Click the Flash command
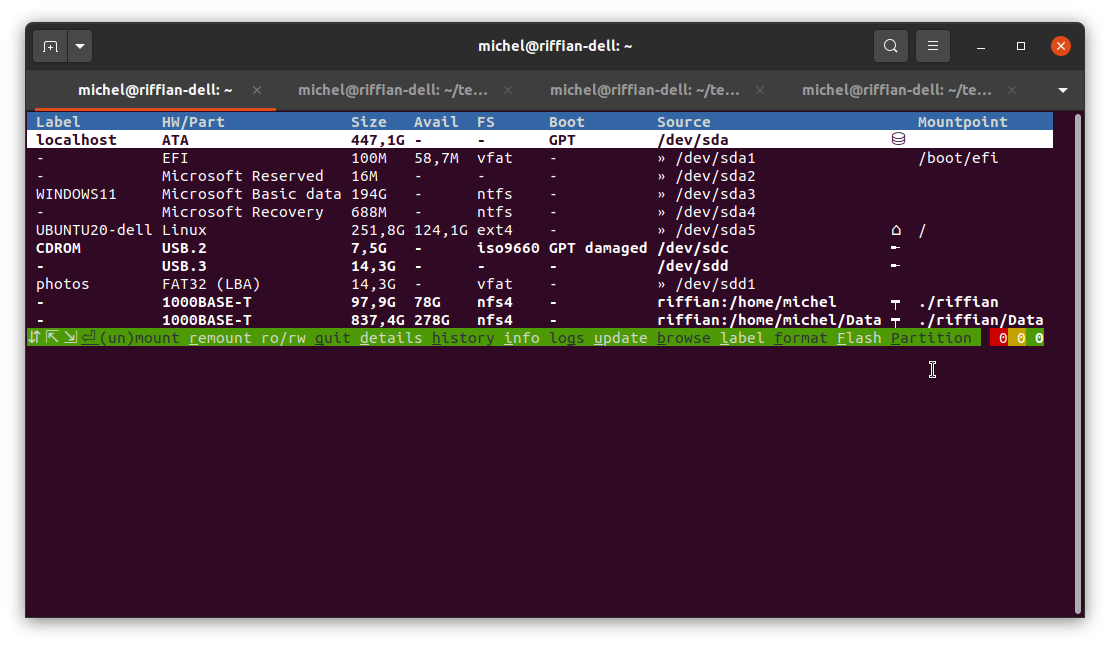This screenshot has width=1110, height=646. [x=859, y=338]
